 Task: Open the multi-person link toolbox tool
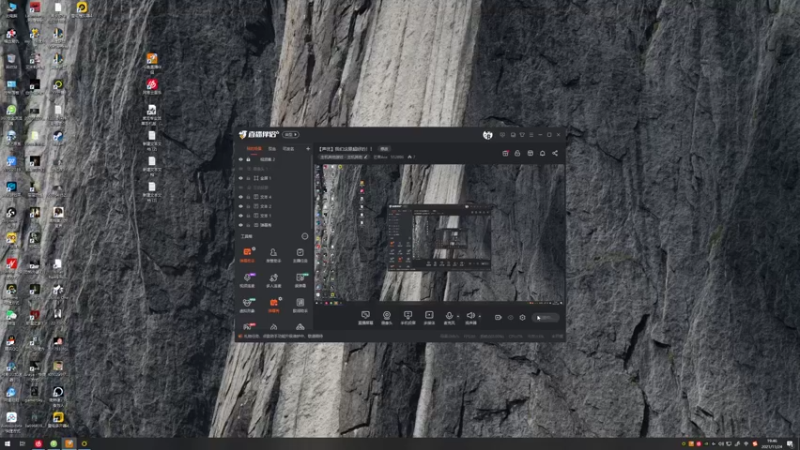(273, 280)
